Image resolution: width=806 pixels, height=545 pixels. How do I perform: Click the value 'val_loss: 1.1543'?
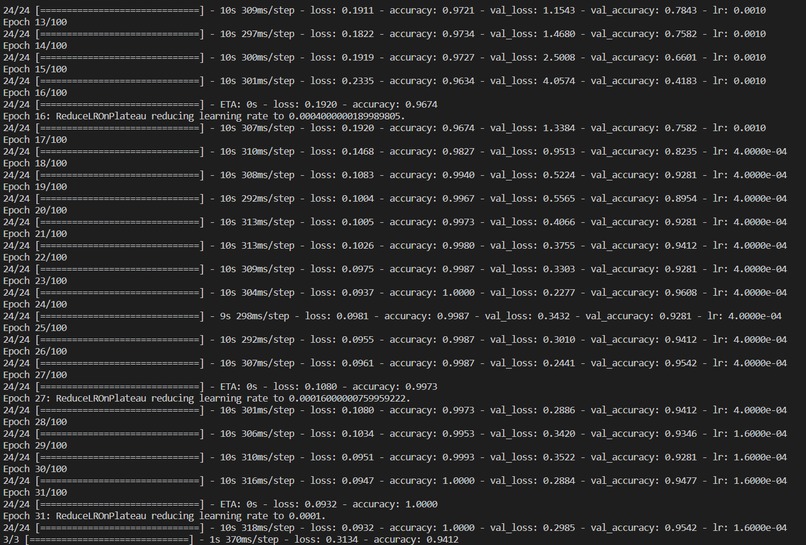pos(532,10)
